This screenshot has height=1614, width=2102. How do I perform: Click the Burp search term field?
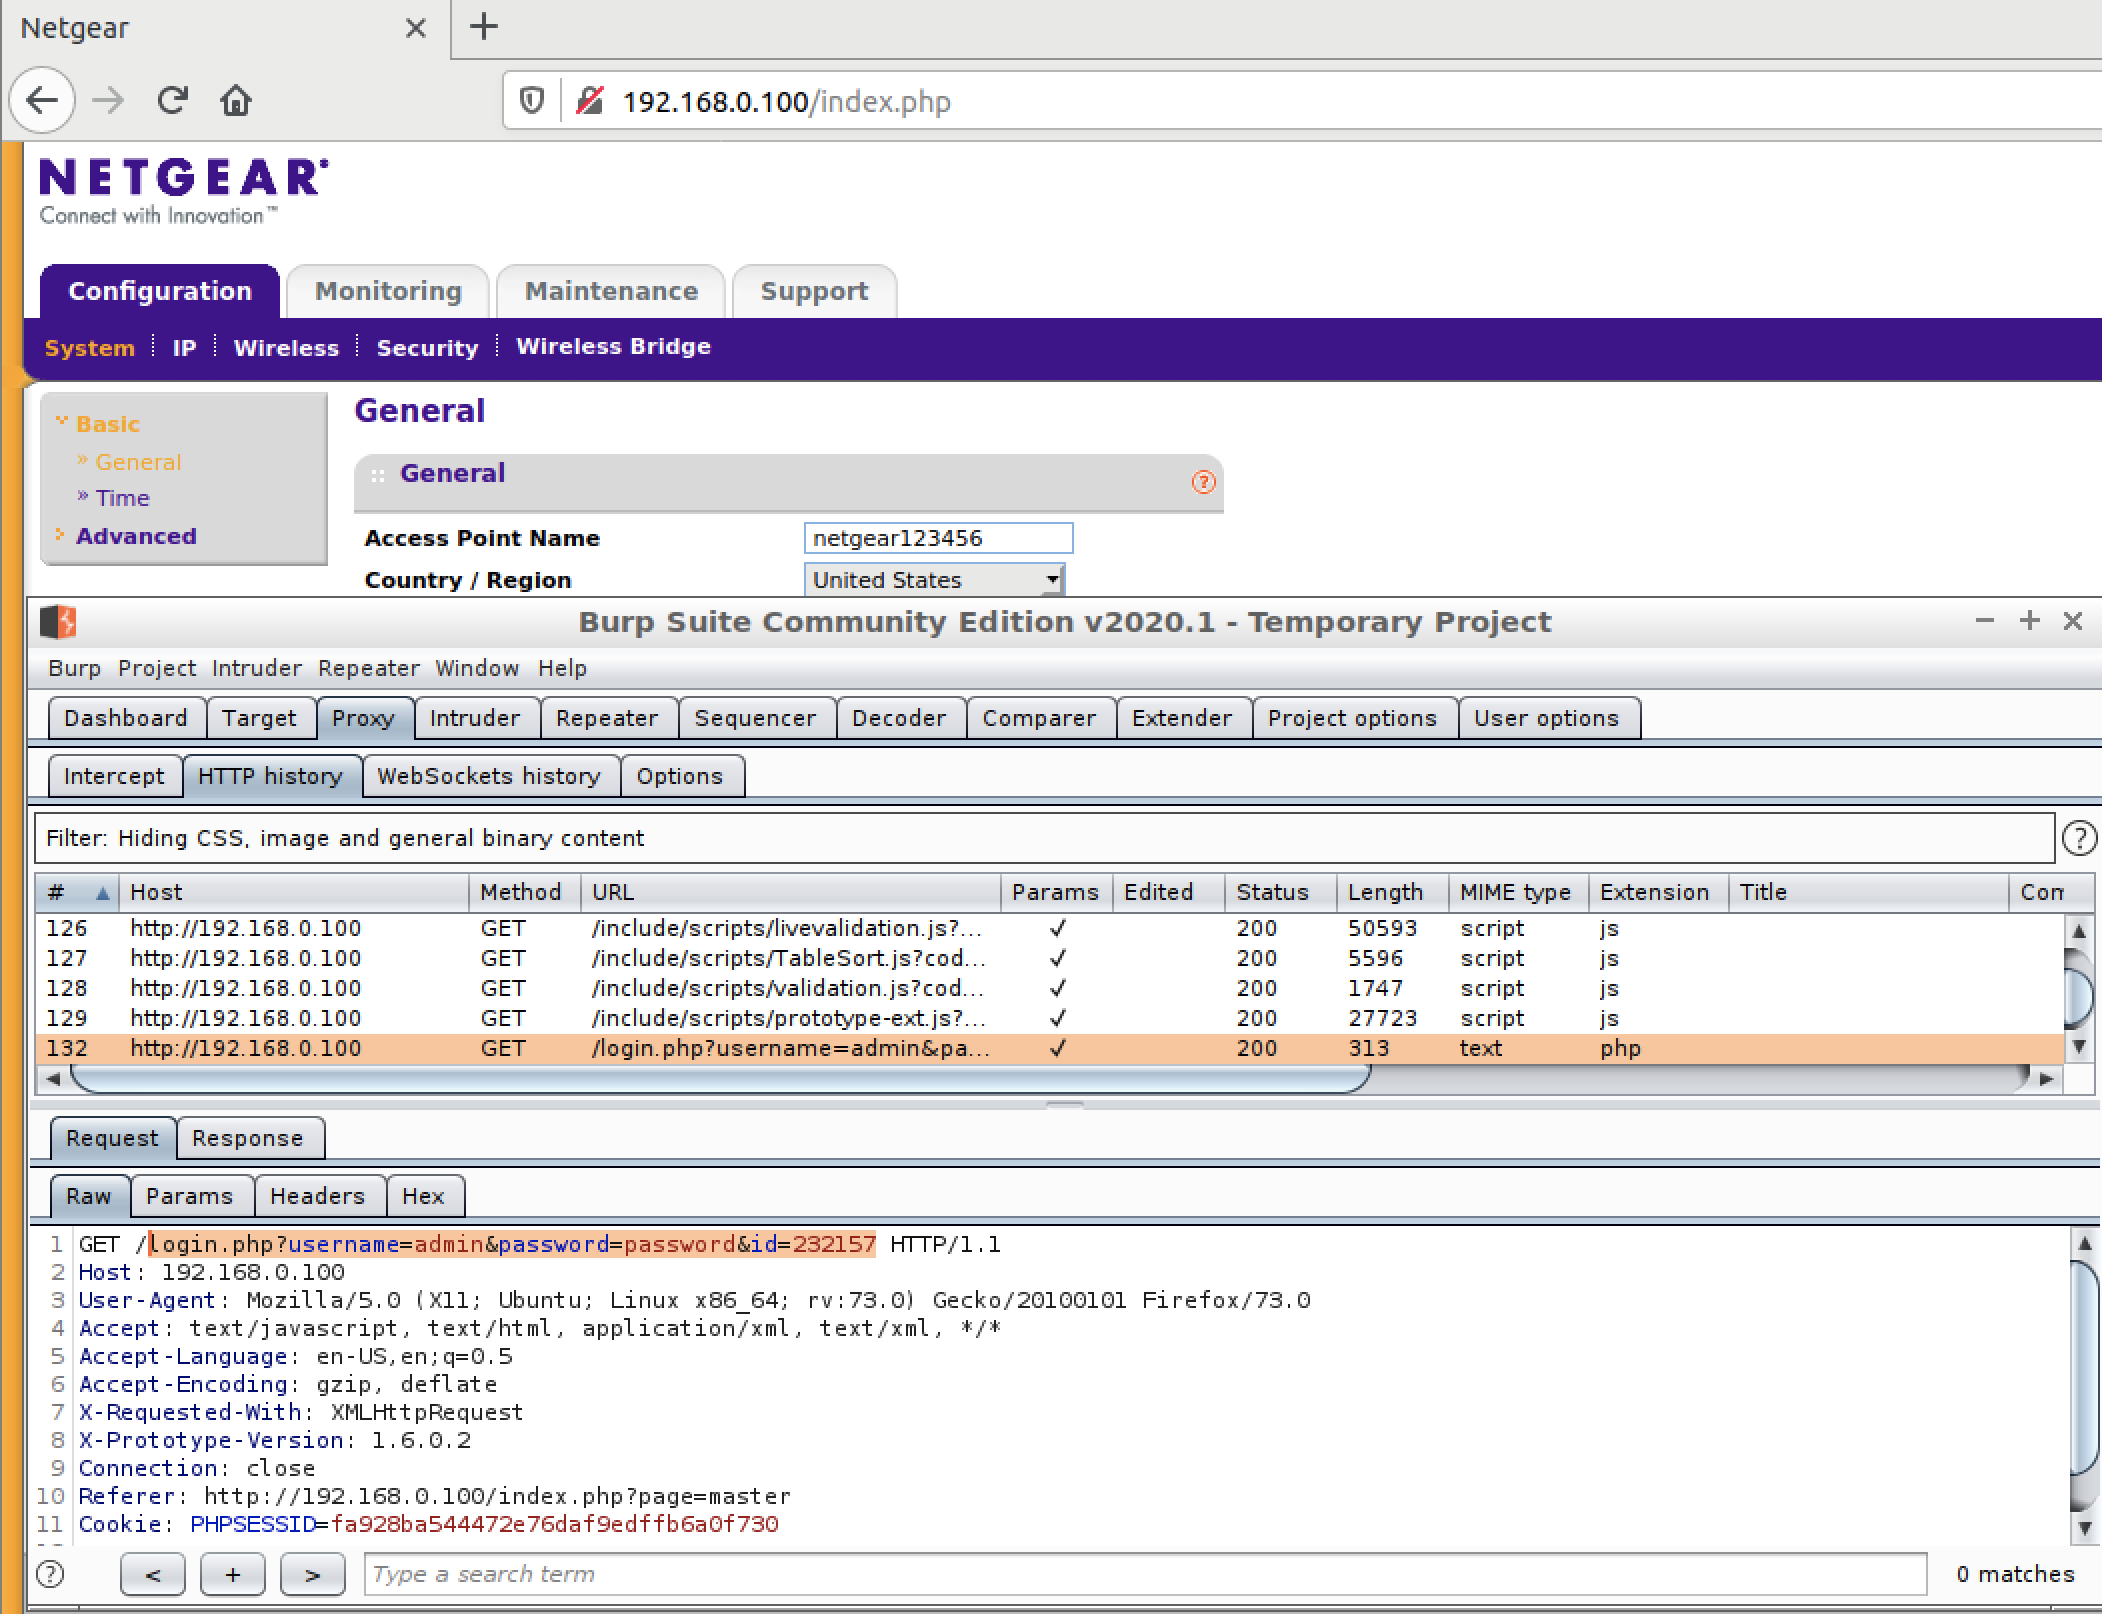tap(1145, 1574)
